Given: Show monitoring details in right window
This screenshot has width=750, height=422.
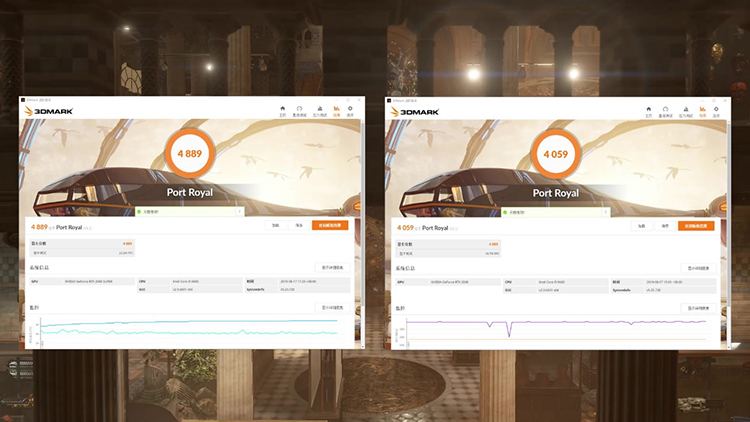Looking at the screenshot, I should point(698,309).
